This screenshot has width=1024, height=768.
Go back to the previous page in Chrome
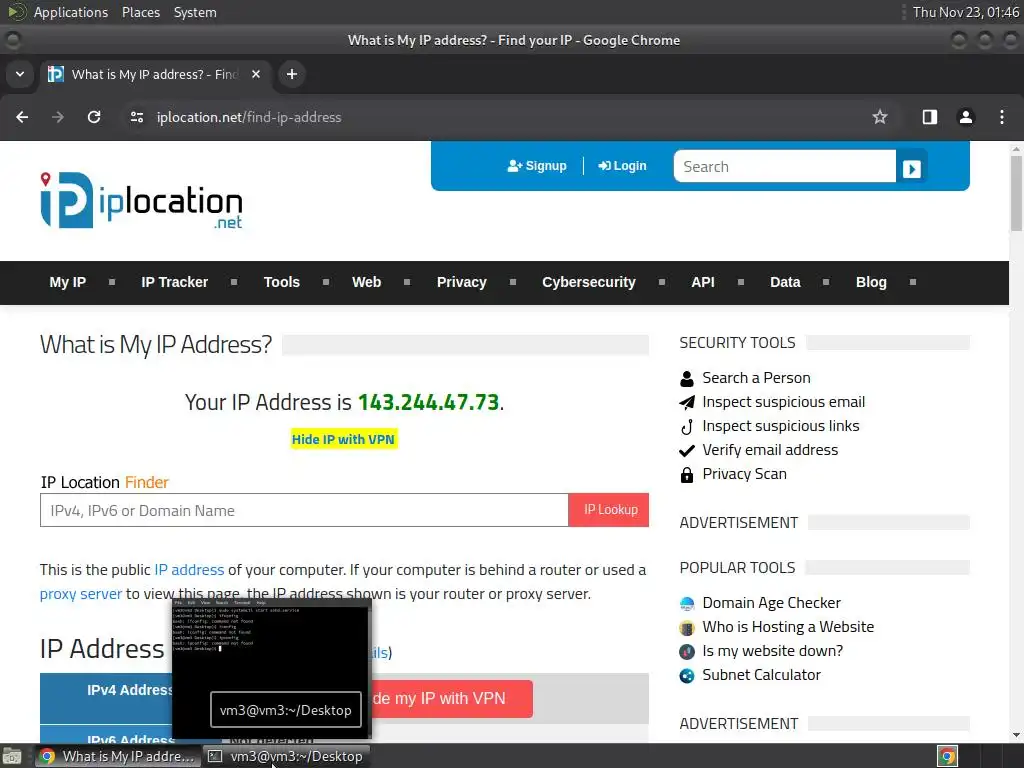pos(22,117)
